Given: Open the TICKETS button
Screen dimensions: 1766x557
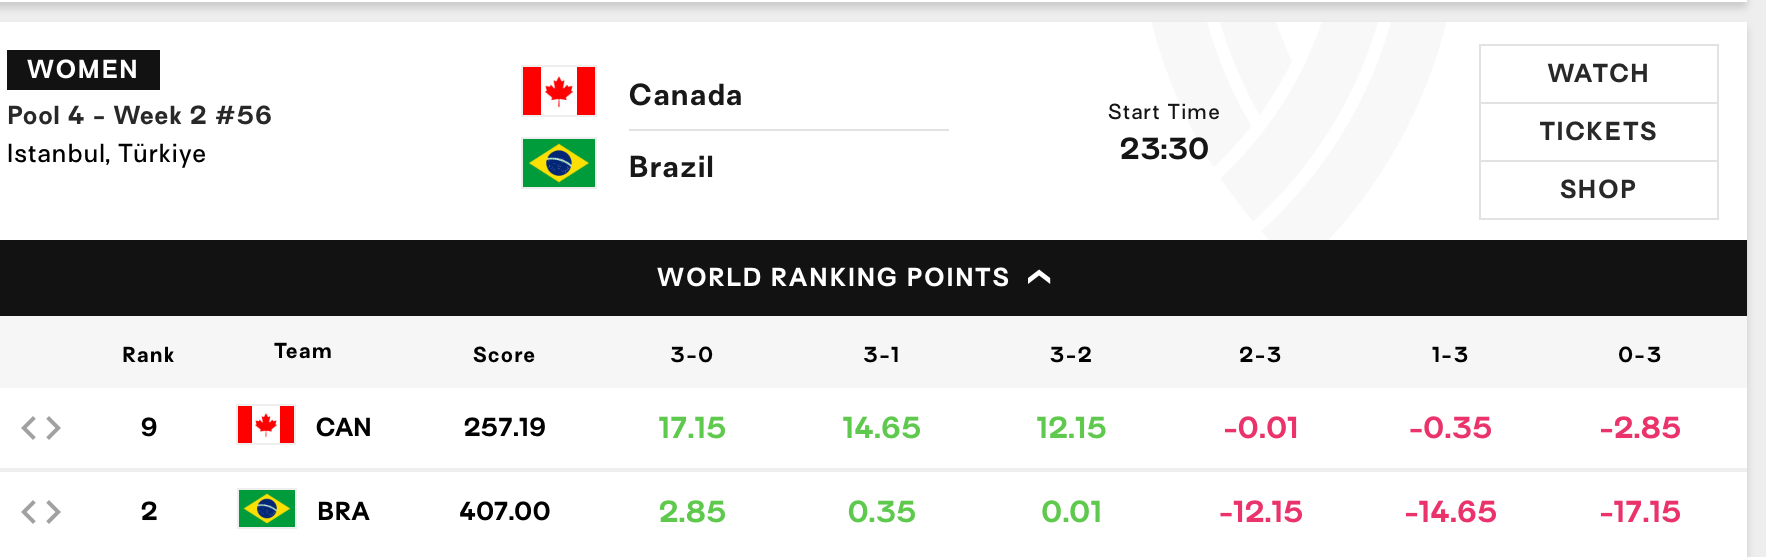Looking at the screenshot, I should (x=1598, y=132).
